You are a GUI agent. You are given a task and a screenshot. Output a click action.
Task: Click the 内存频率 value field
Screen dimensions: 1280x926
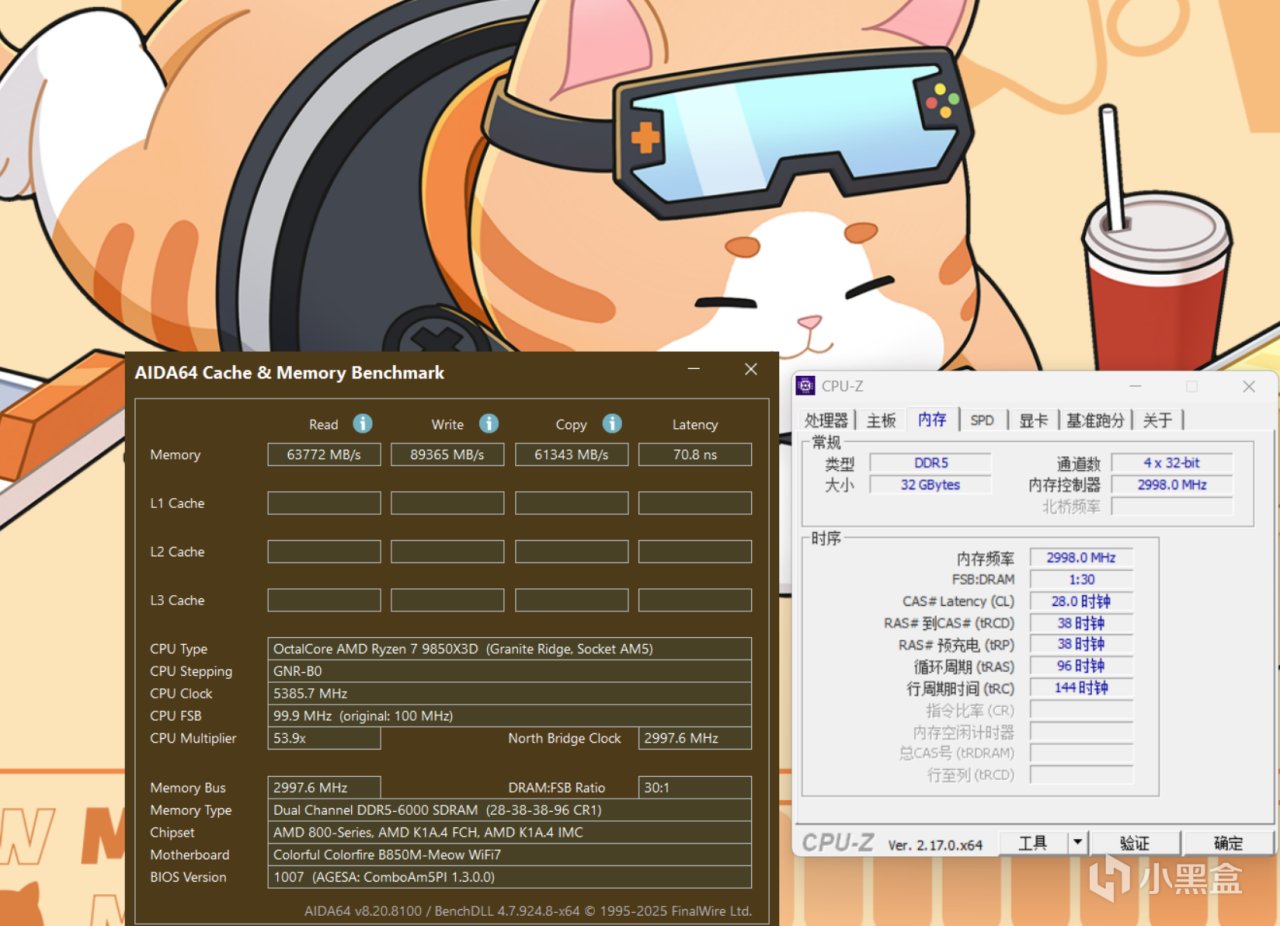coord(1081,558)
